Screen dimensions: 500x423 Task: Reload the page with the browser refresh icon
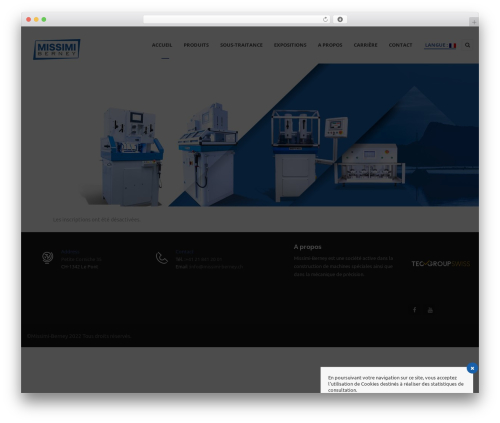pyautogui.click(x=325, y=19)
